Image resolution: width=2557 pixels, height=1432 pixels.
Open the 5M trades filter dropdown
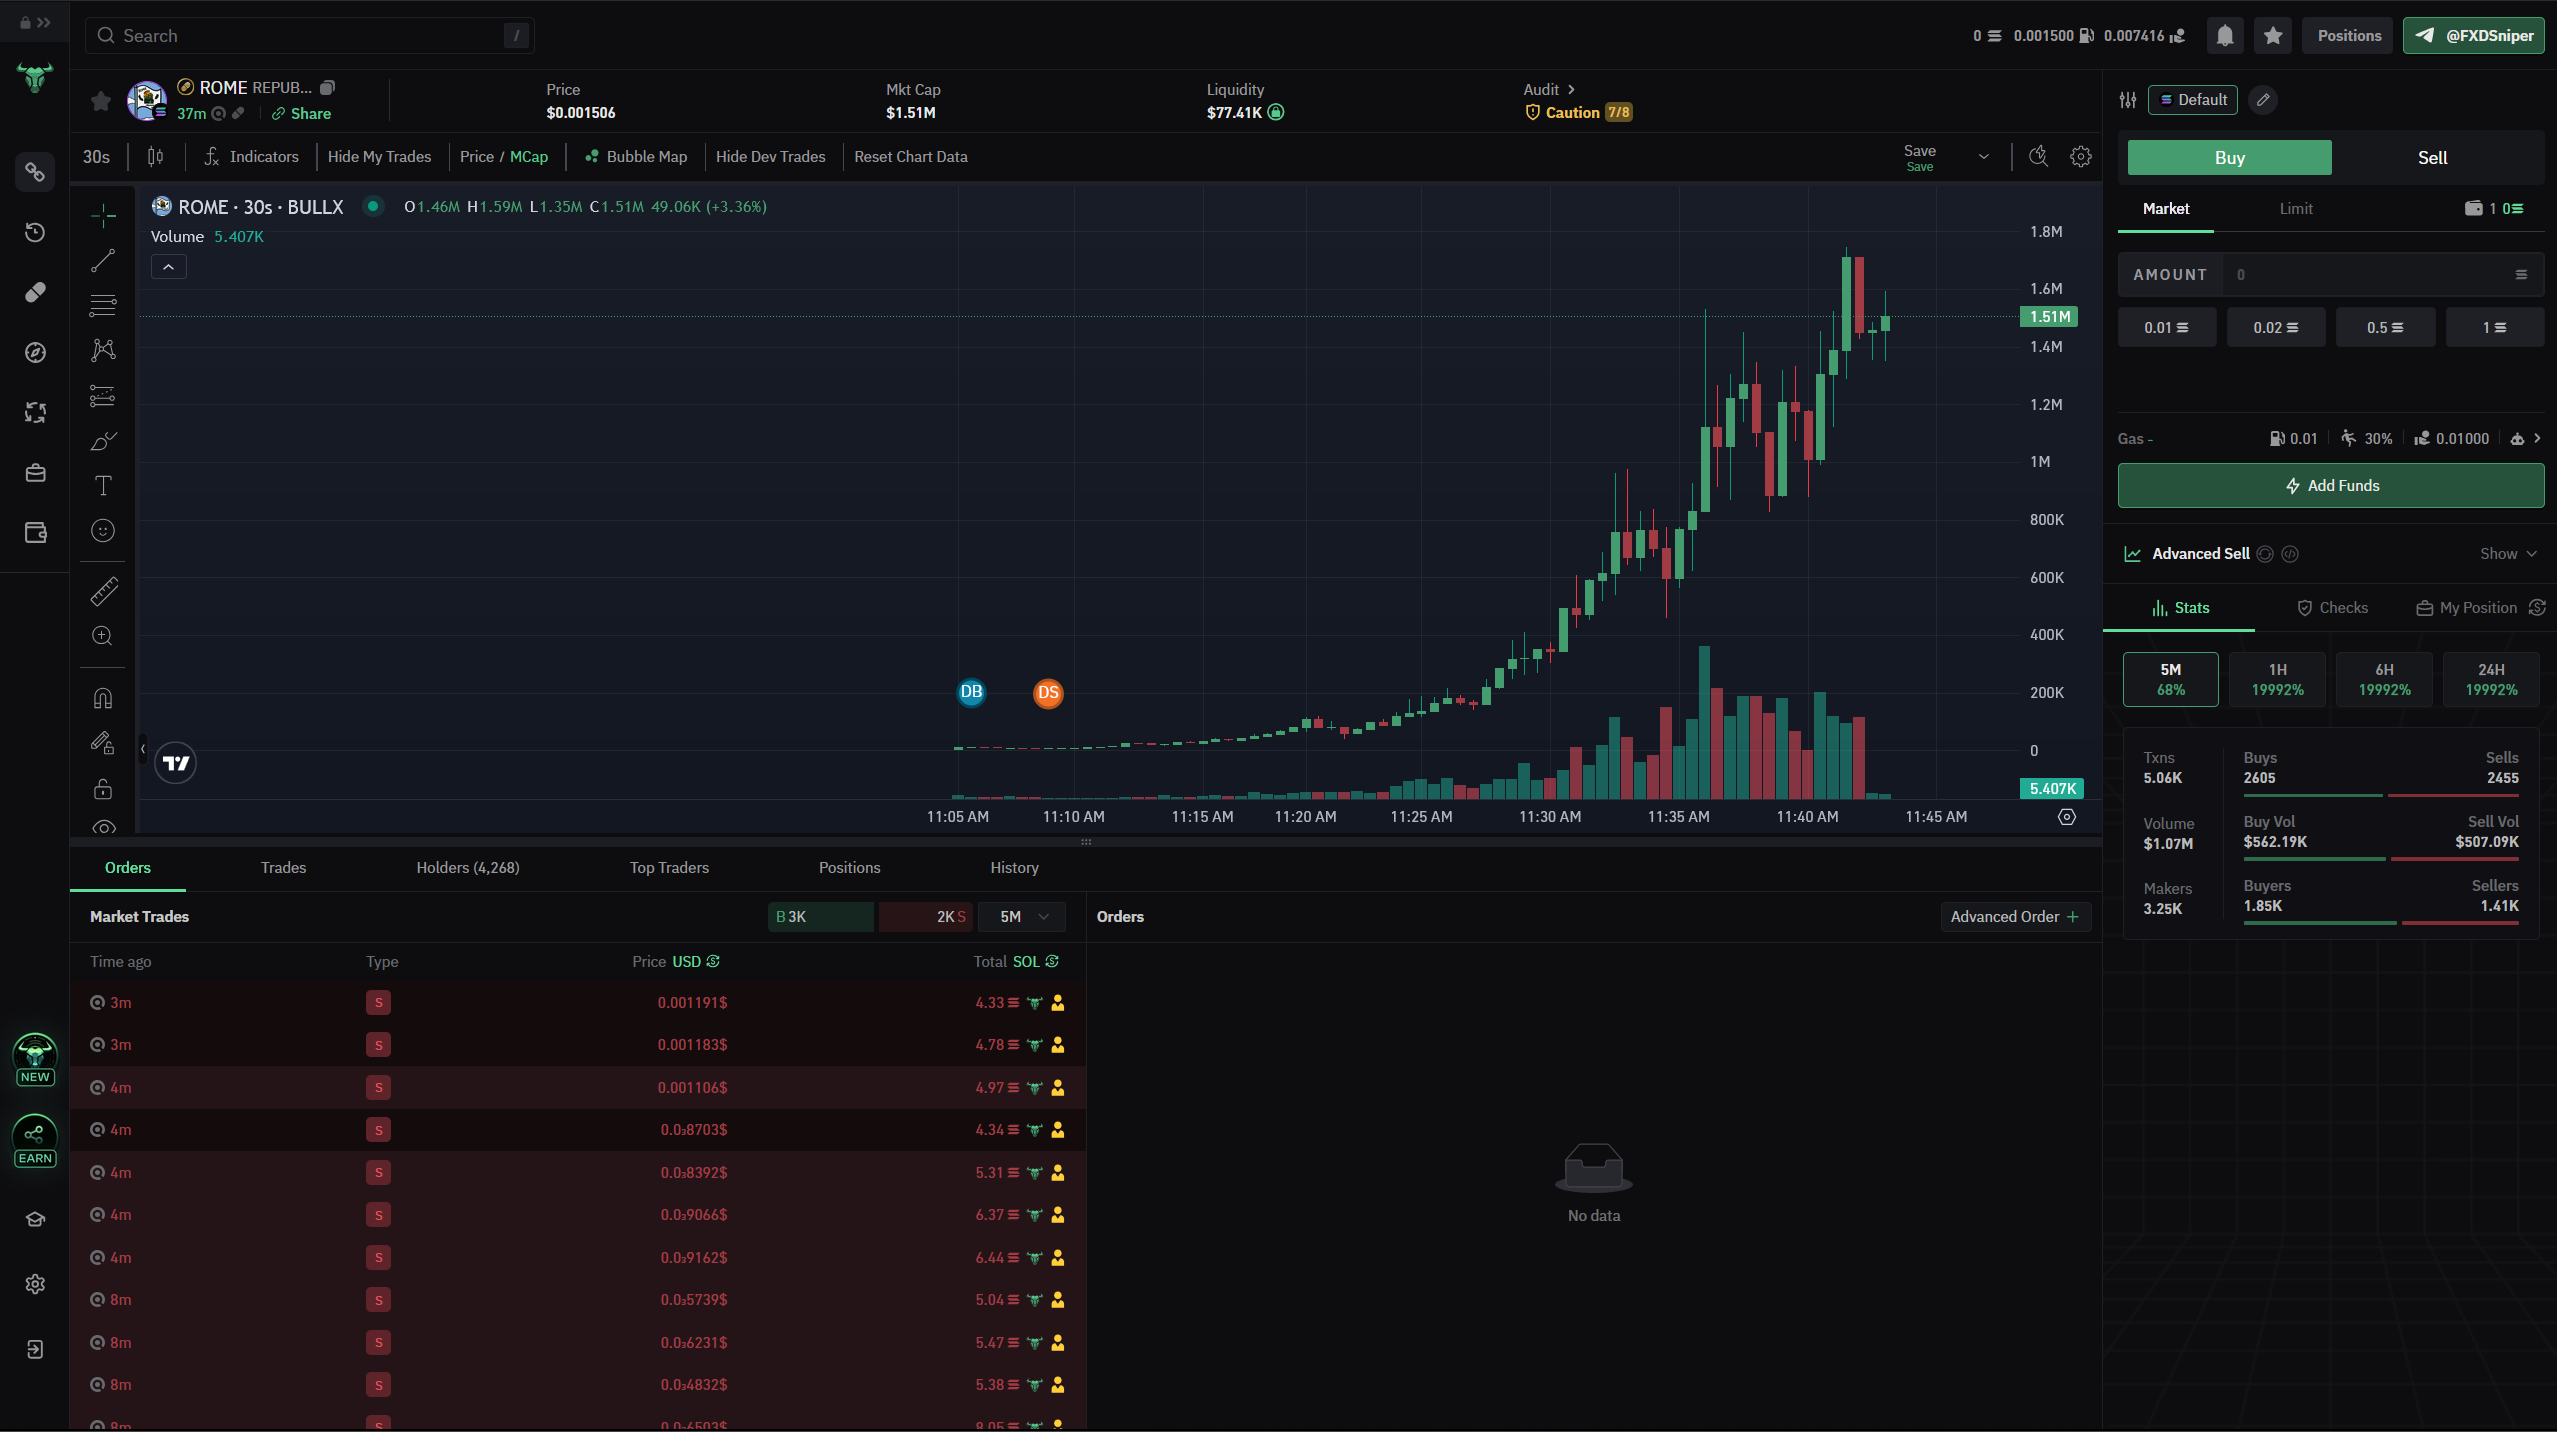(1023, 917)
